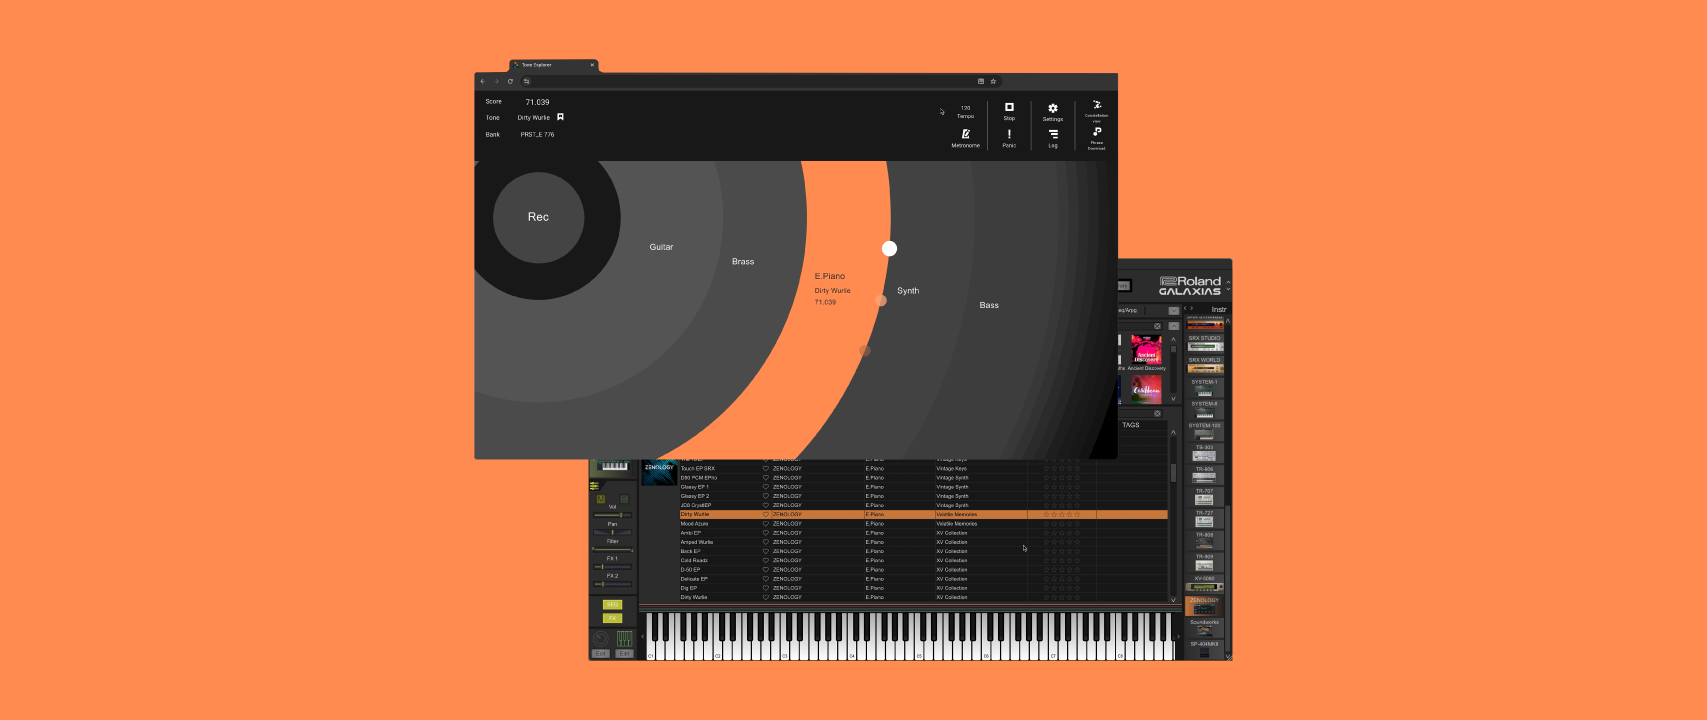Adjust the Pan slider in Galaxias
This screenshot has height=720, width=1707.
pyautogui.click(x=612, y=532)
